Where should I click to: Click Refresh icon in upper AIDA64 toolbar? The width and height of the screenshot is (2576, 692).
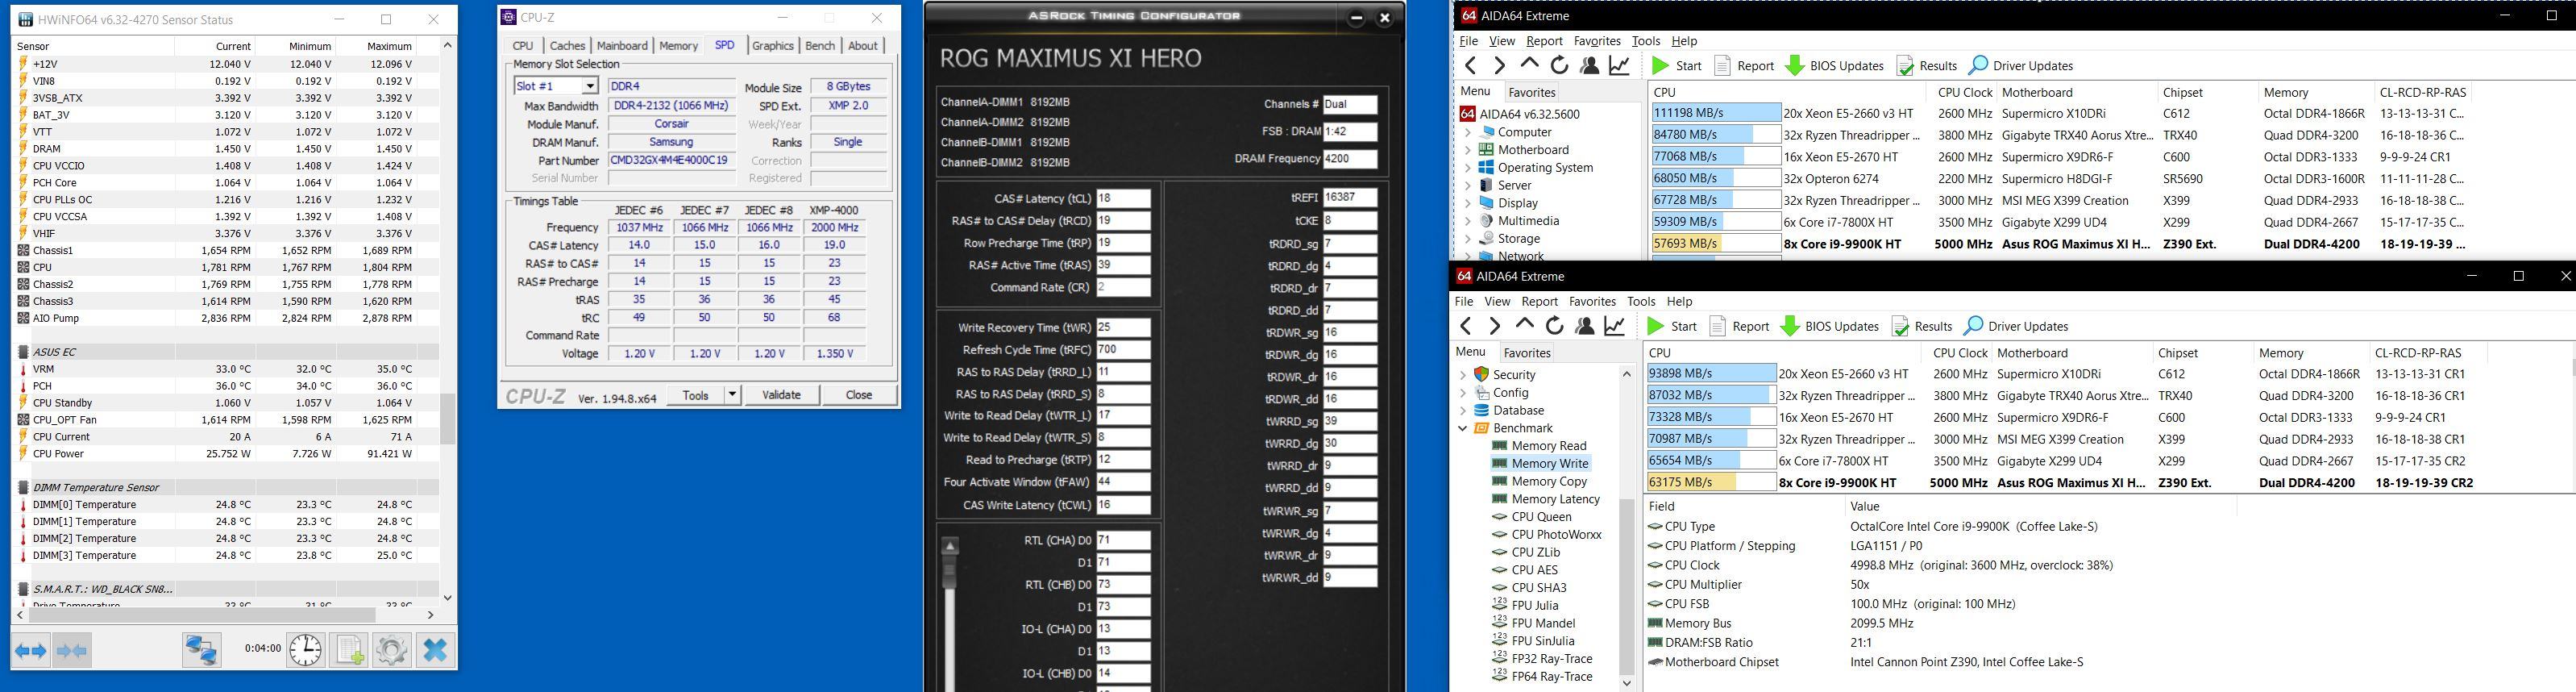pyautogui.click(x=1559, y=66)
